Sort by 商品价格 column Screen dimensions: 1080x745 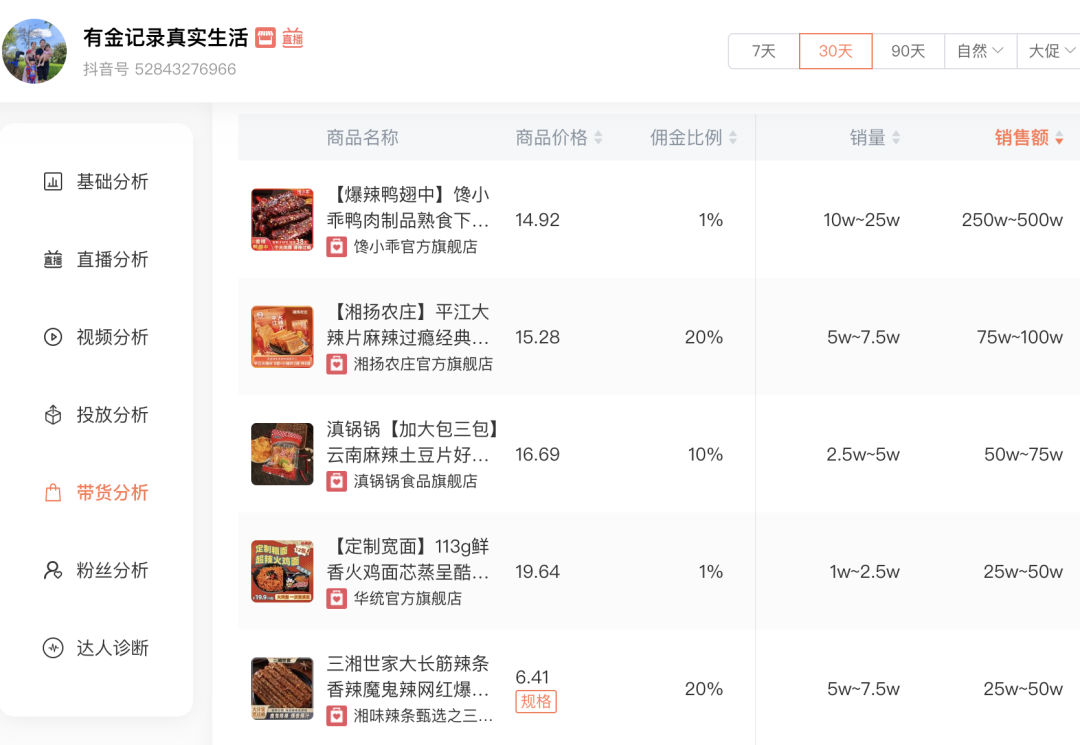559,138
